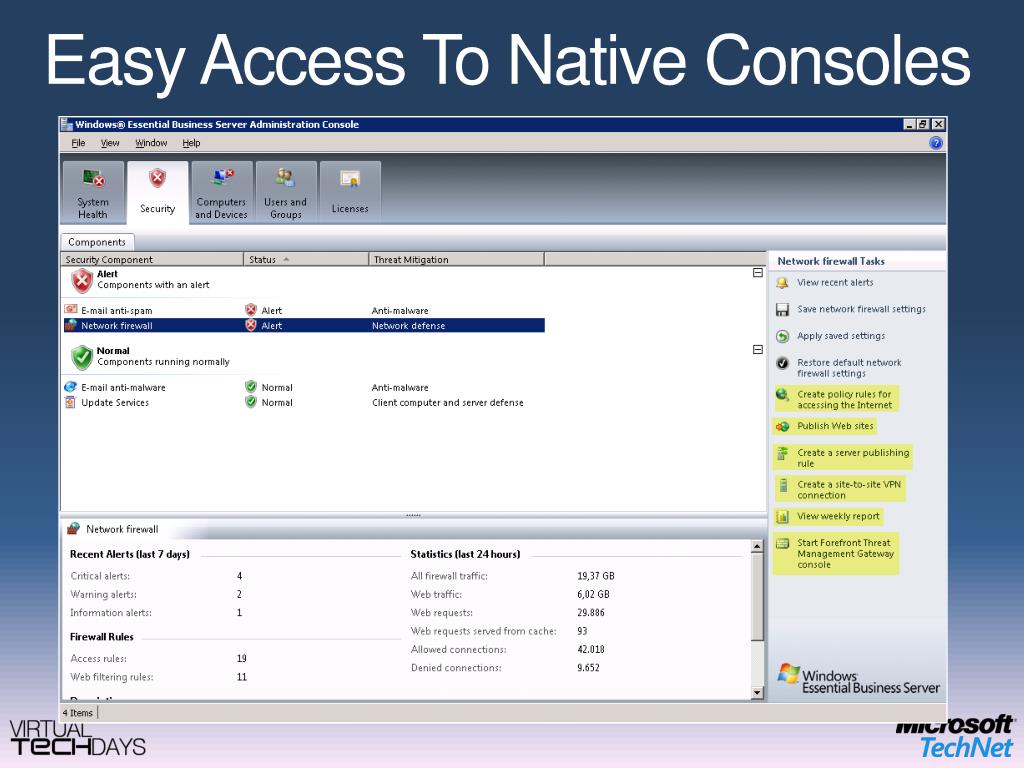
Task: Click the Network firewall row icon
Action: pyautogui.click(x=71, y=325)
